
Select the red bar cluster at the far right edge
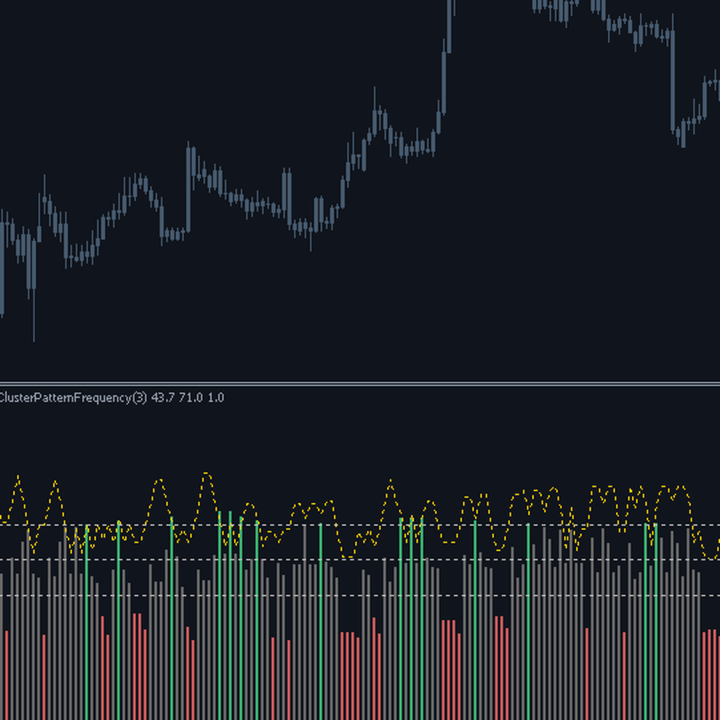[711, 675]
